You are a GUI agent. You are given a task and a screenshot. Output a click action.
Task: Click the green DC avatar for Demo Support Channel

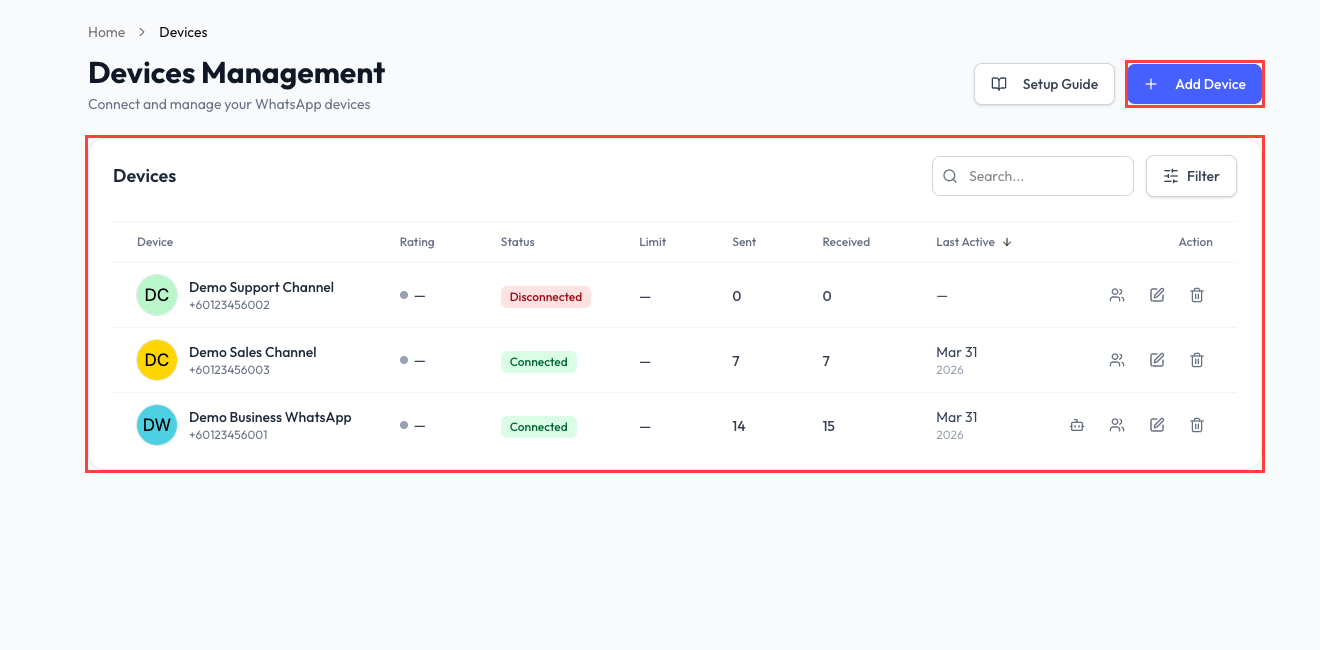(157, 295)
